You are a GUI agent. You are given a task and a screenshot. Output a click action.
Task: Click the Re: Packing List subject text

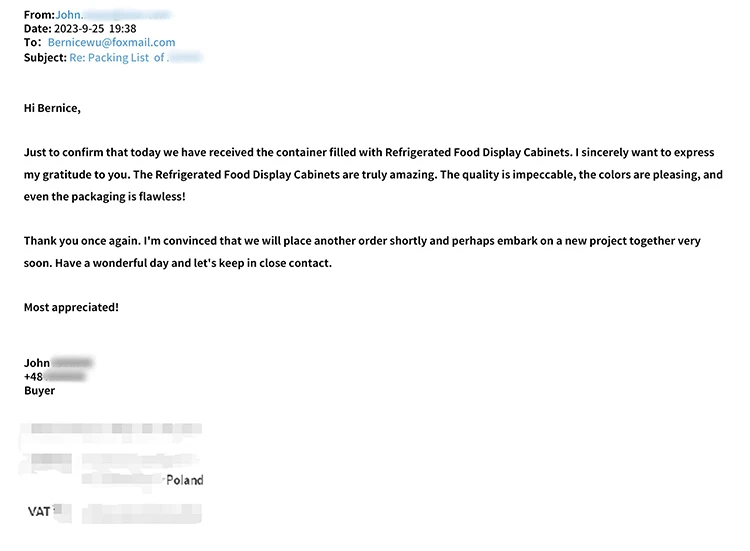(x=117, y=58)
